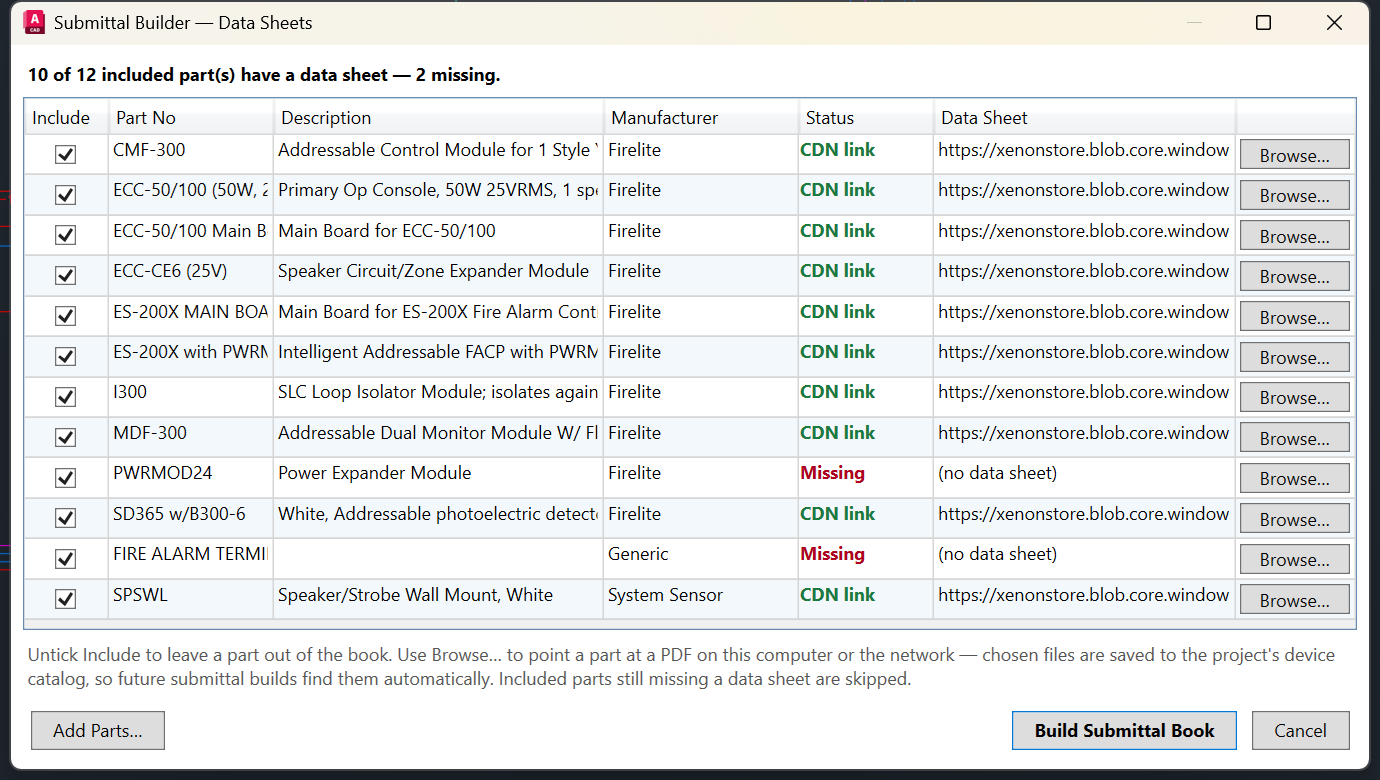Toggle Include checkbox for I300 isolator
The height and width of the screenshot is (780, 1380).
point(65,397)
